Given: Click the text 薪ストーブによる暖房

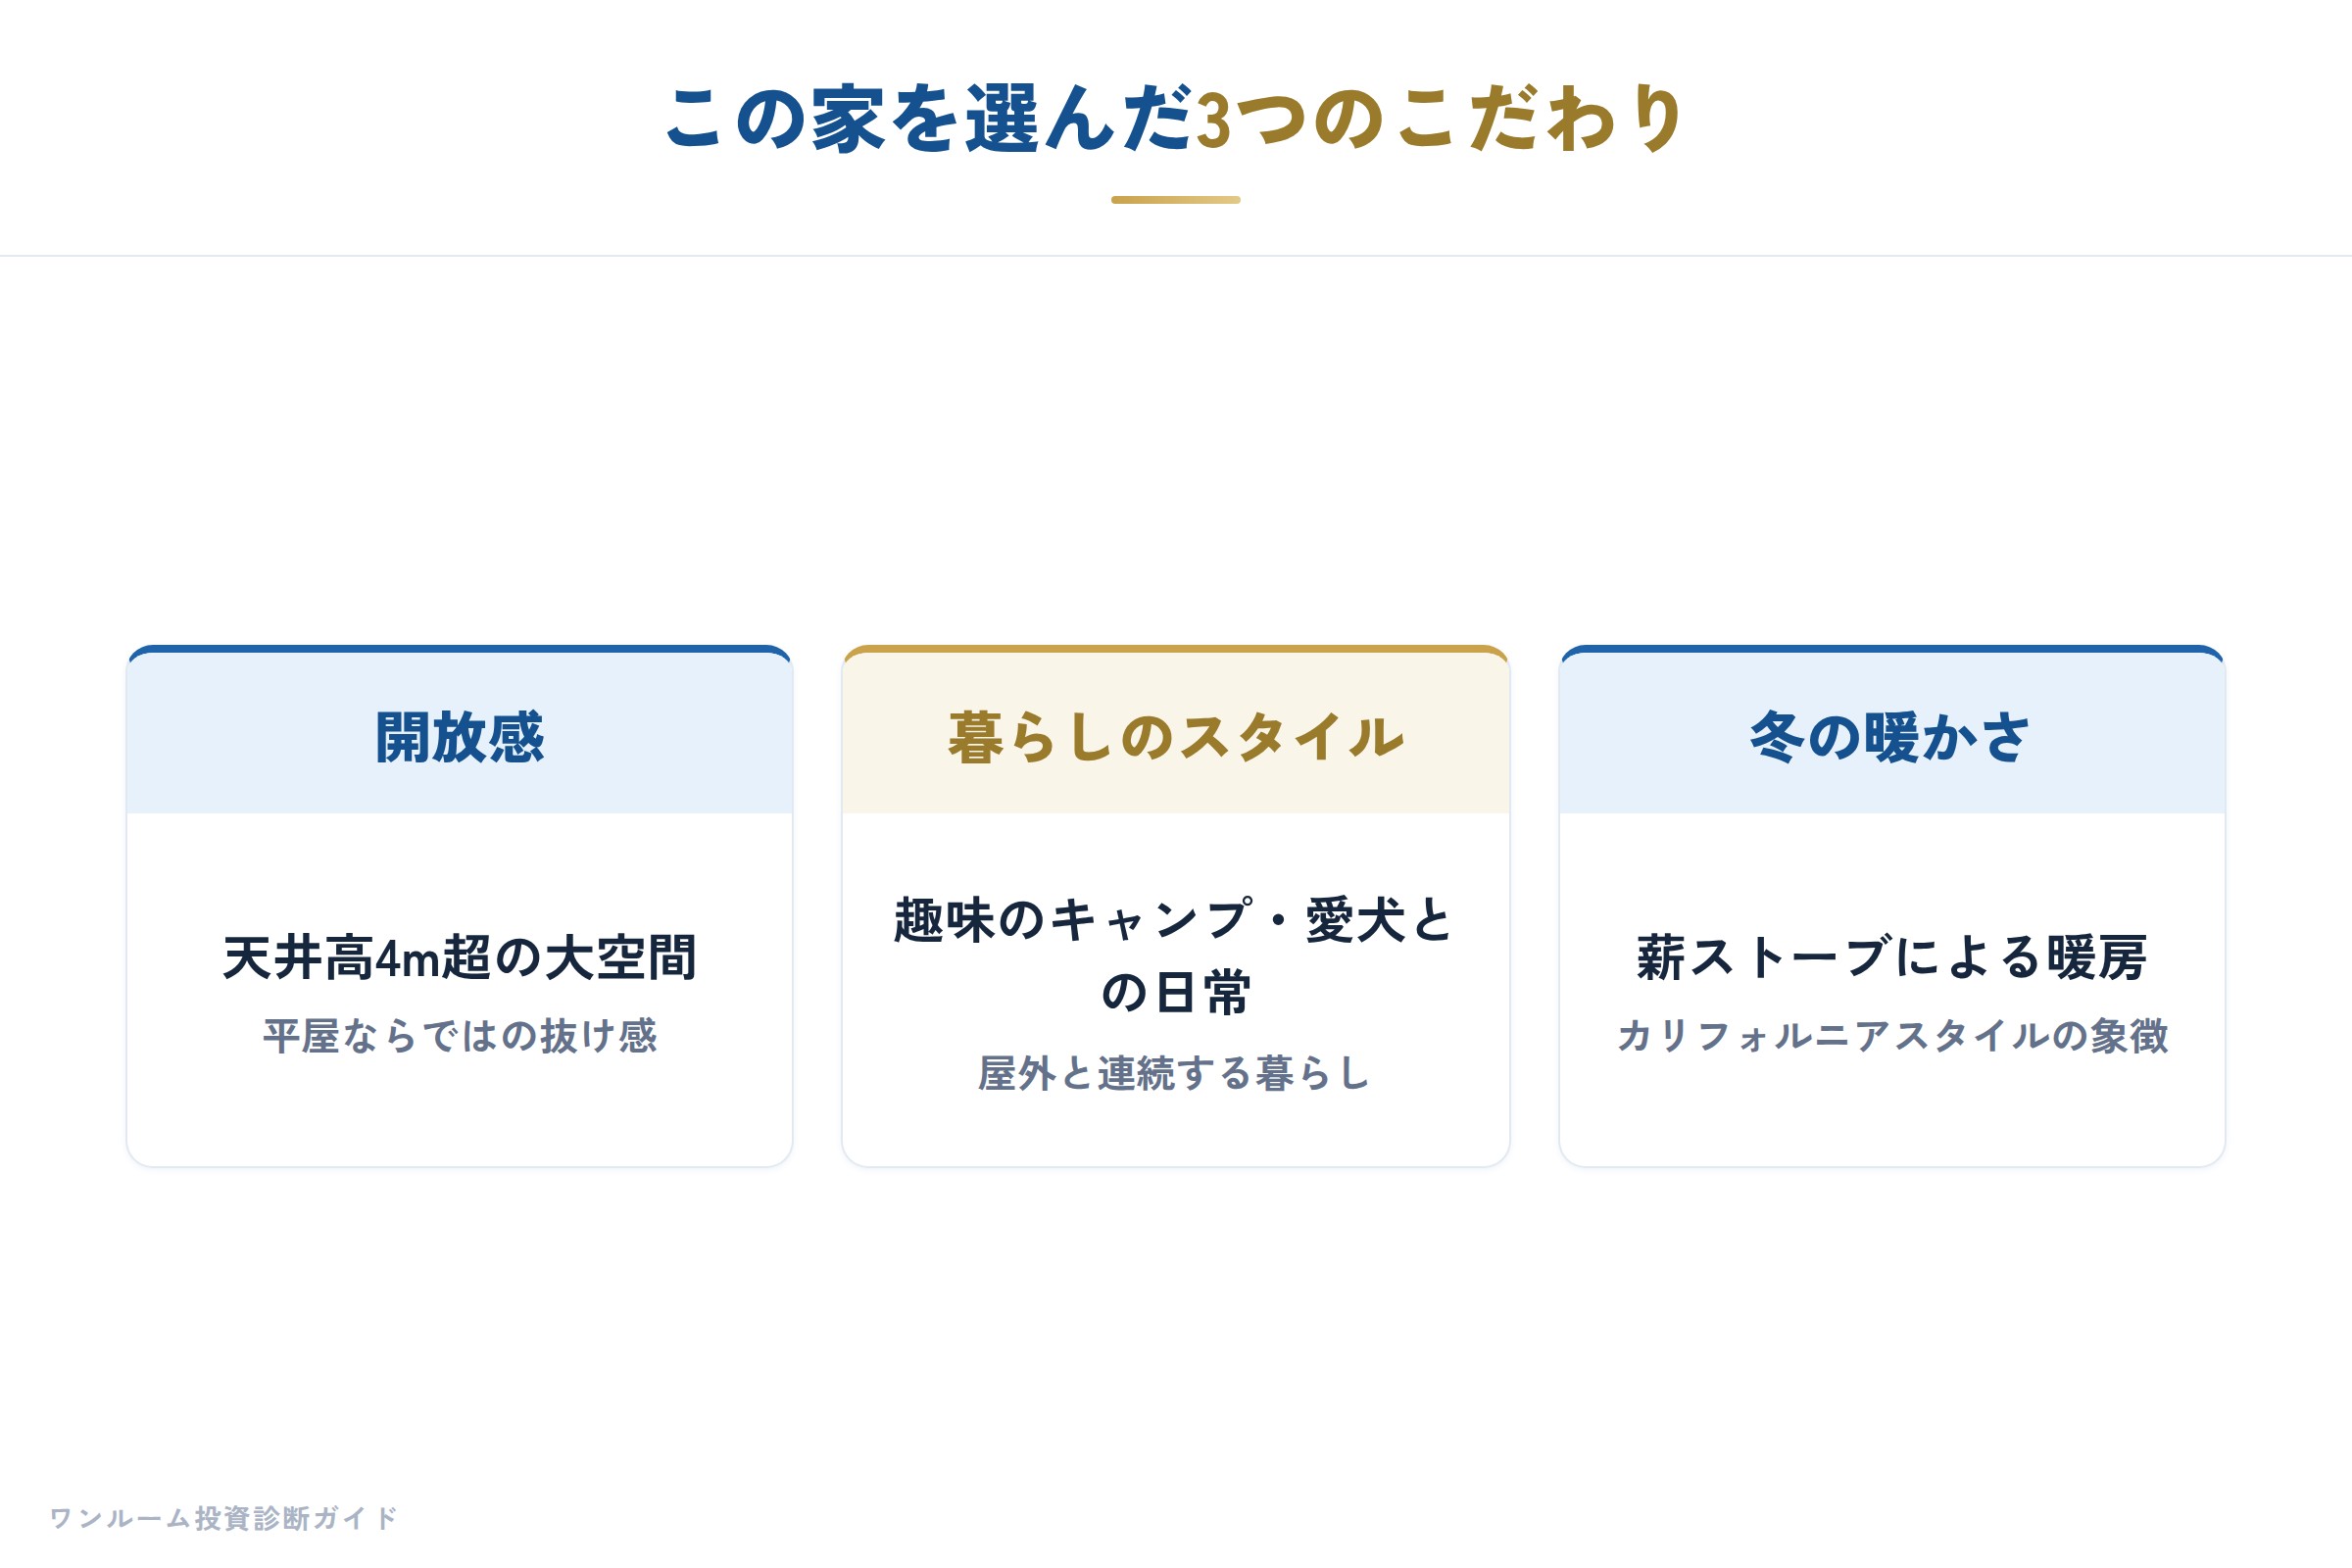Looking at the screenshot, I should (x=1892, y=957).
